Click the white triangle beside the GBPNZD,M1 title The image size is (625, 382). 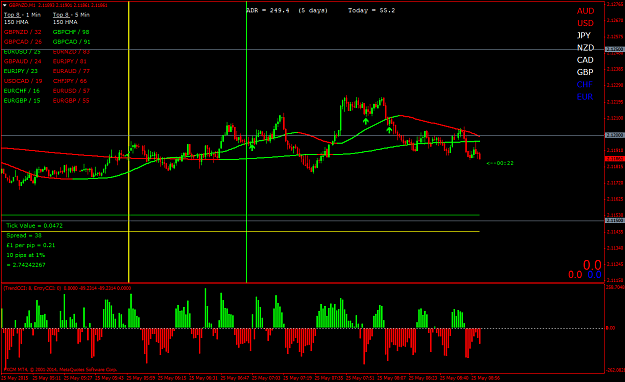[5, 5]
